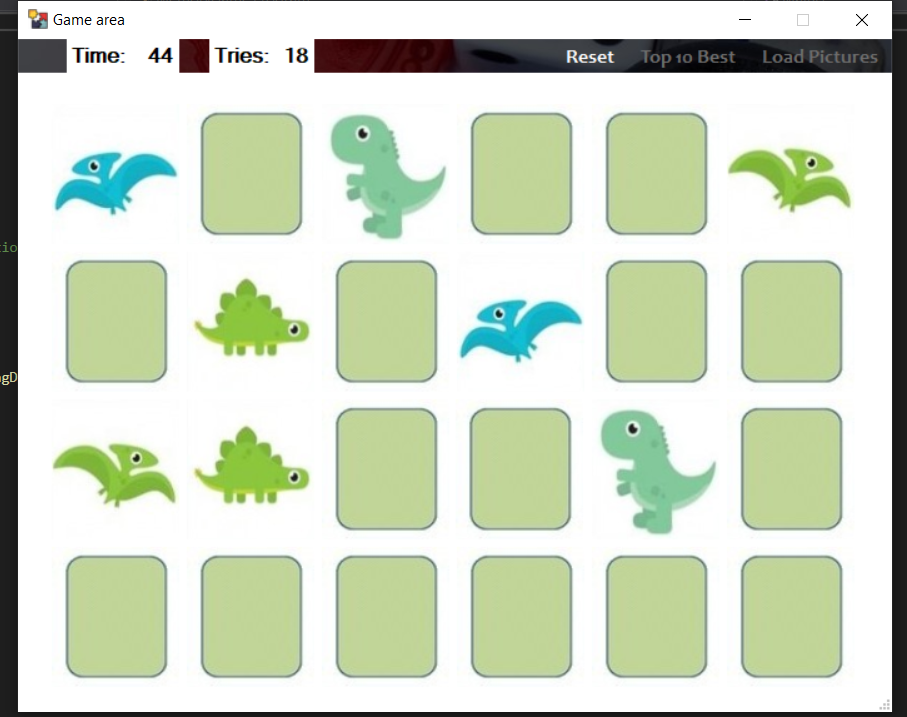Select the green T-rex in the top row

(386, 175)
